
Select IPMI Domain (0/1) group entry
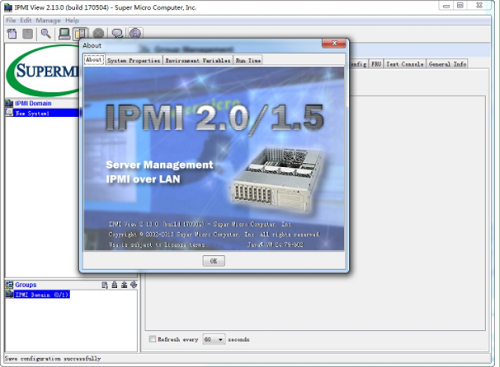(x=42, y=295)
